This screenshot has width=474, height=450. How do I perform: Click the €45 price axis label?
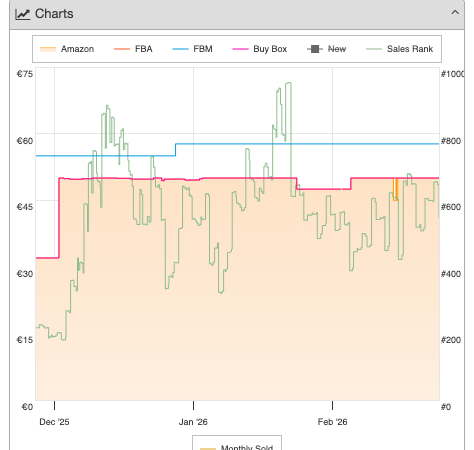point(25,207)
